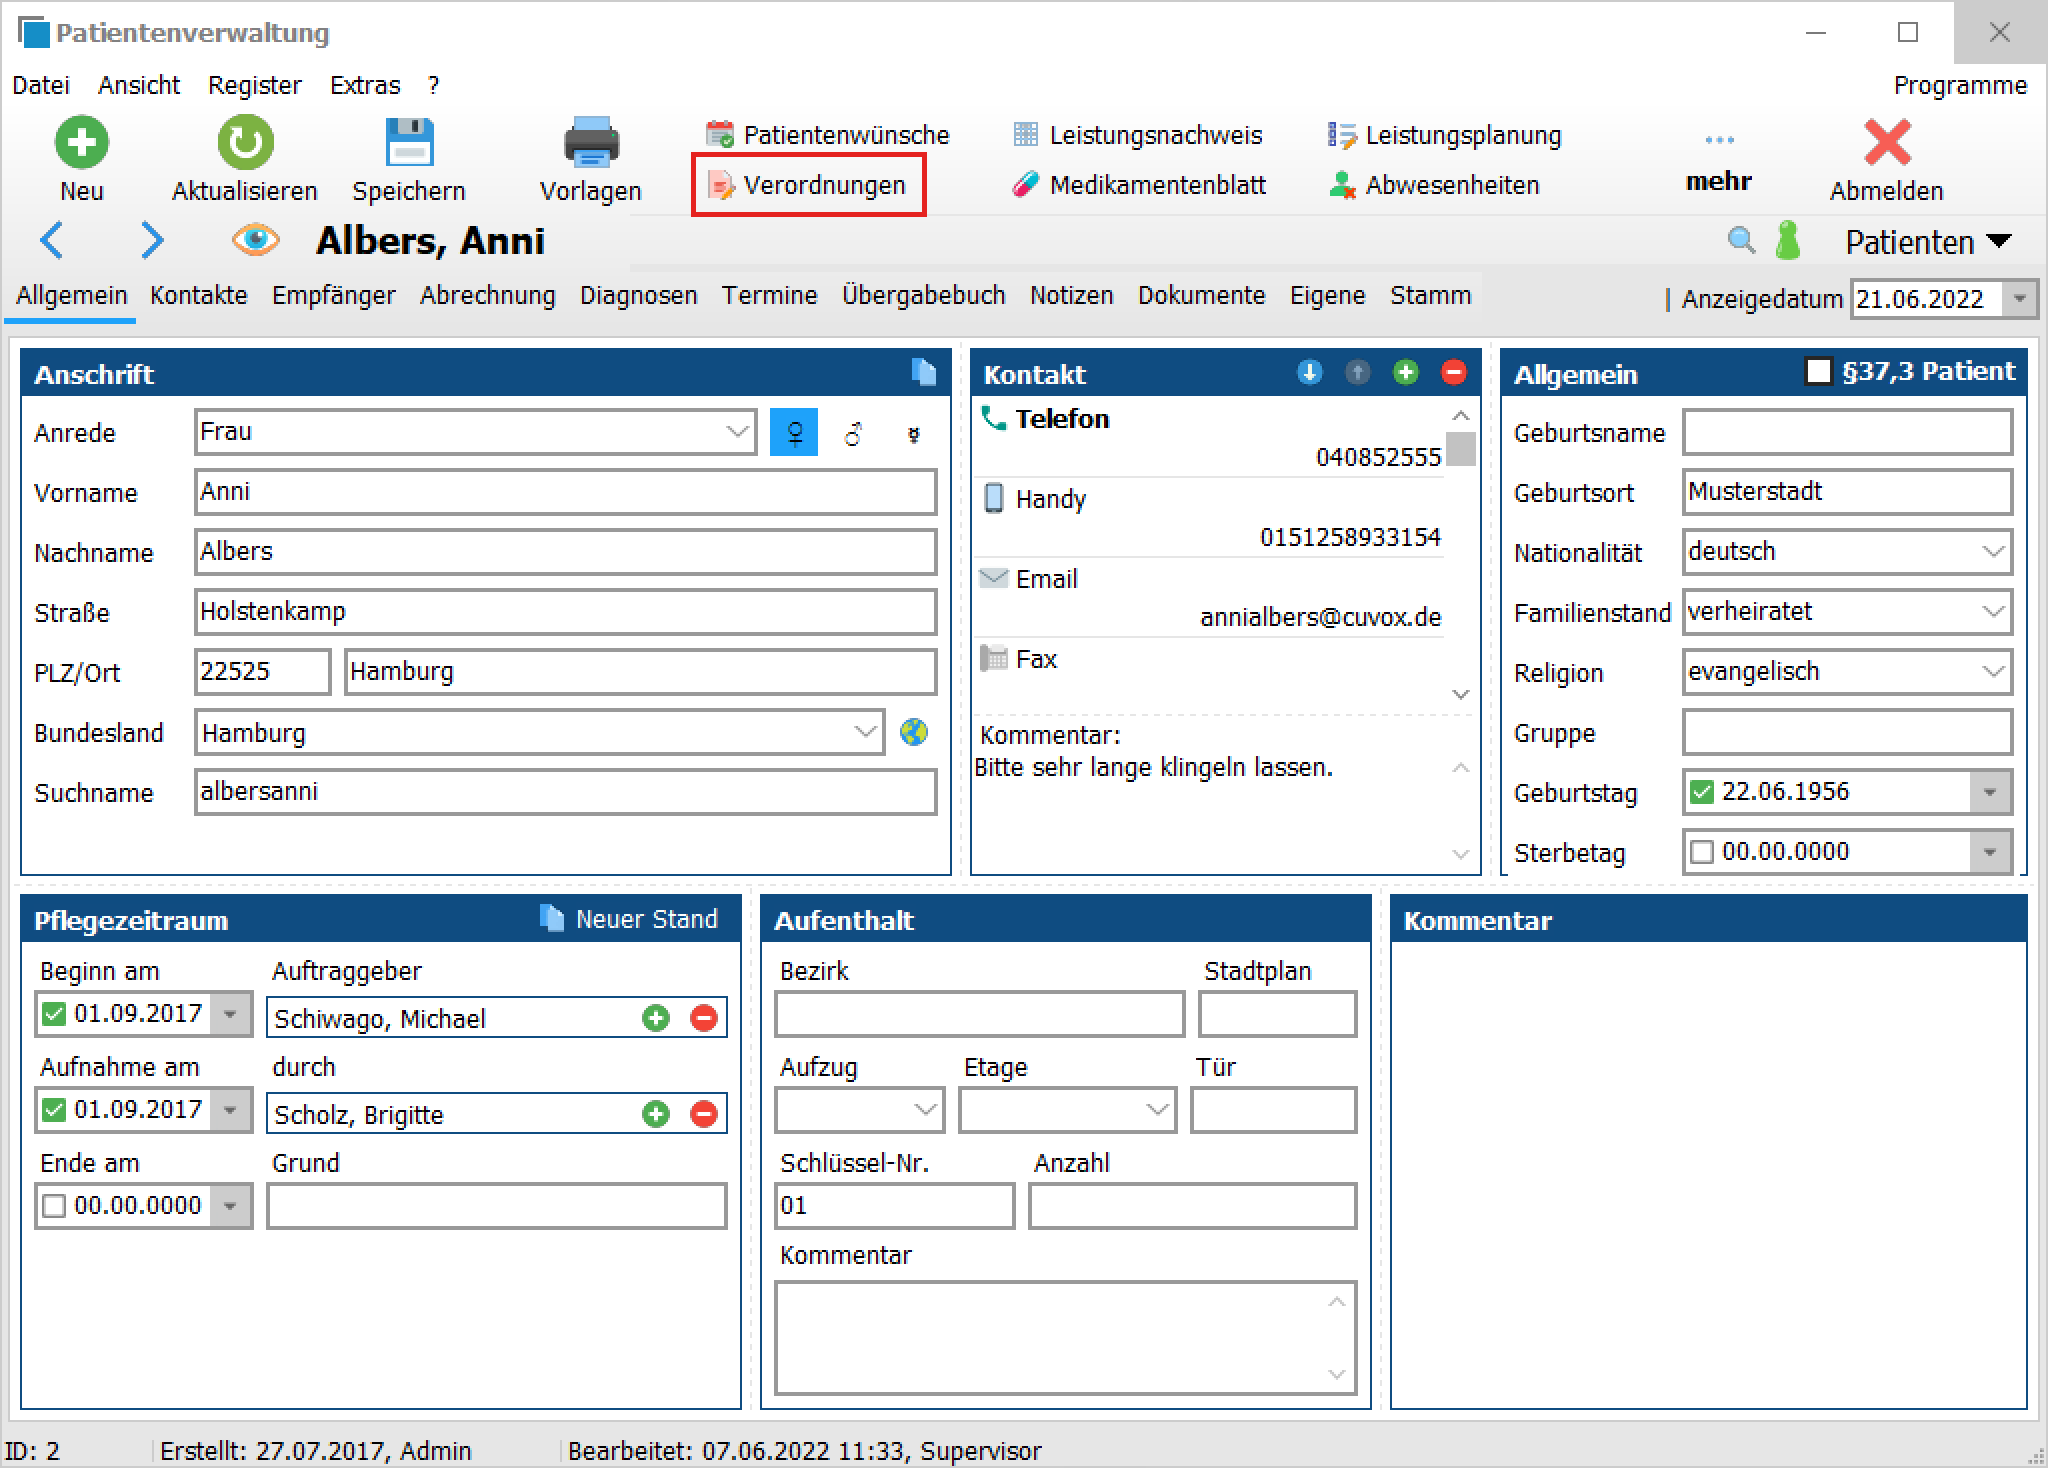The width and height of the screenshot is (2048, 1468).
Task: Open the Familienstand dropdown
Action: (x=1993, y=612)
